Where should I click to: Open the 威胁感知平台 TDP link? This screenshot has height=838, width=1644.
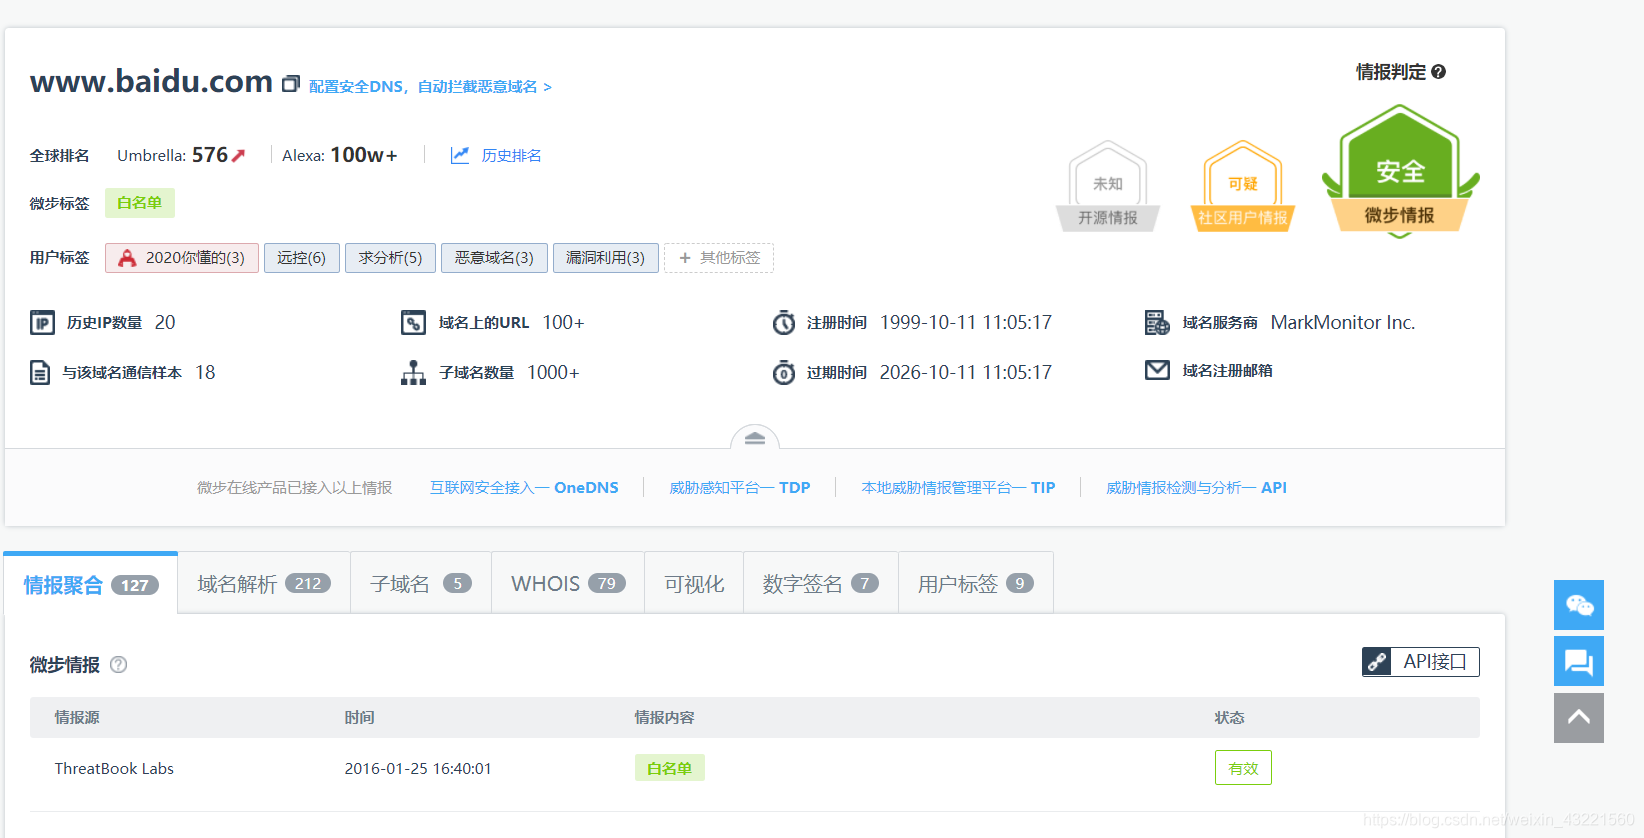(740, 488)
